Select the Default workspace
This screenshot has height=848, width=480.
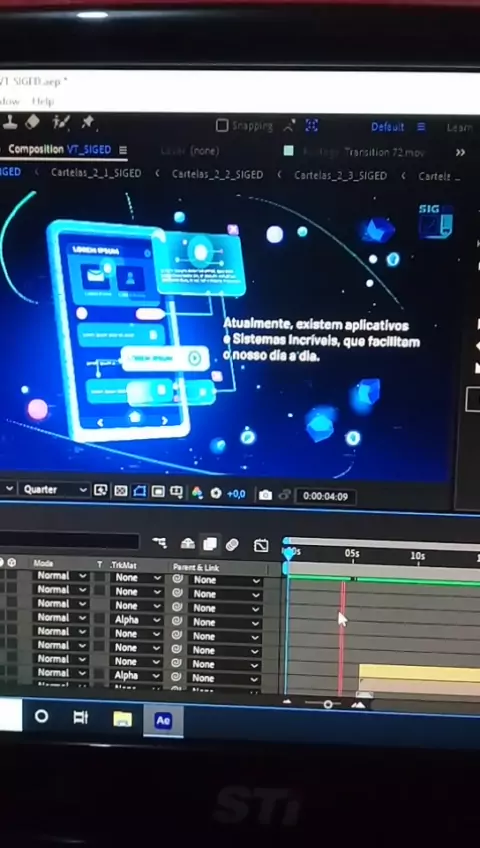[388, 127]
